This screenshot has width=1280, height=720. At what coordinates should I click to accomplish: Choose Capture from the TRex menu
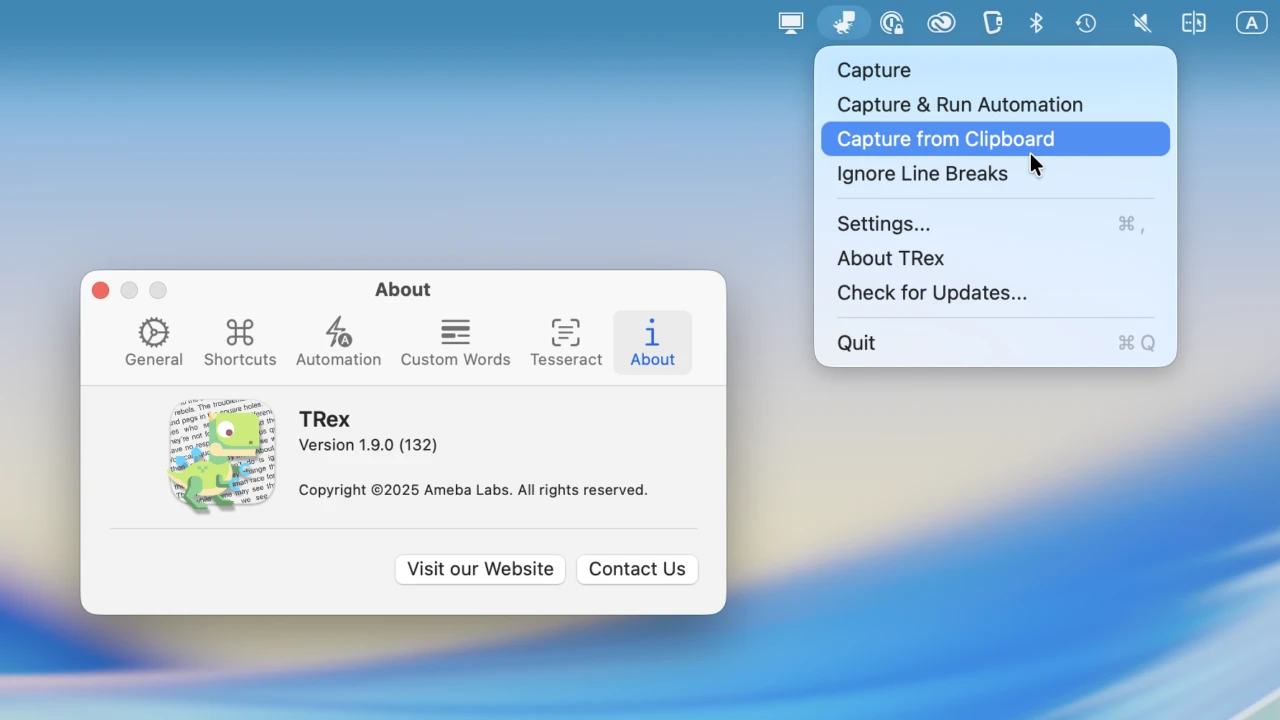[x=874, y=70]
